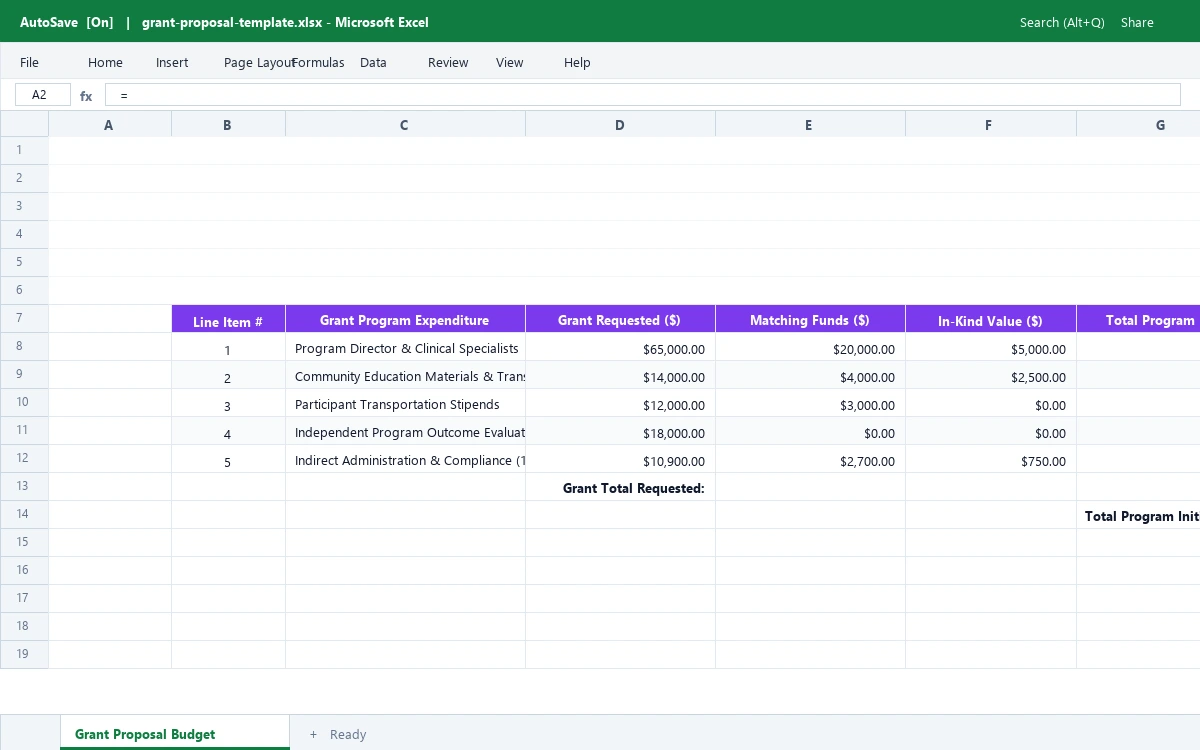This screenshot has width=1200, height=750.
Task: Select column E header
Action: click(810, 125)
